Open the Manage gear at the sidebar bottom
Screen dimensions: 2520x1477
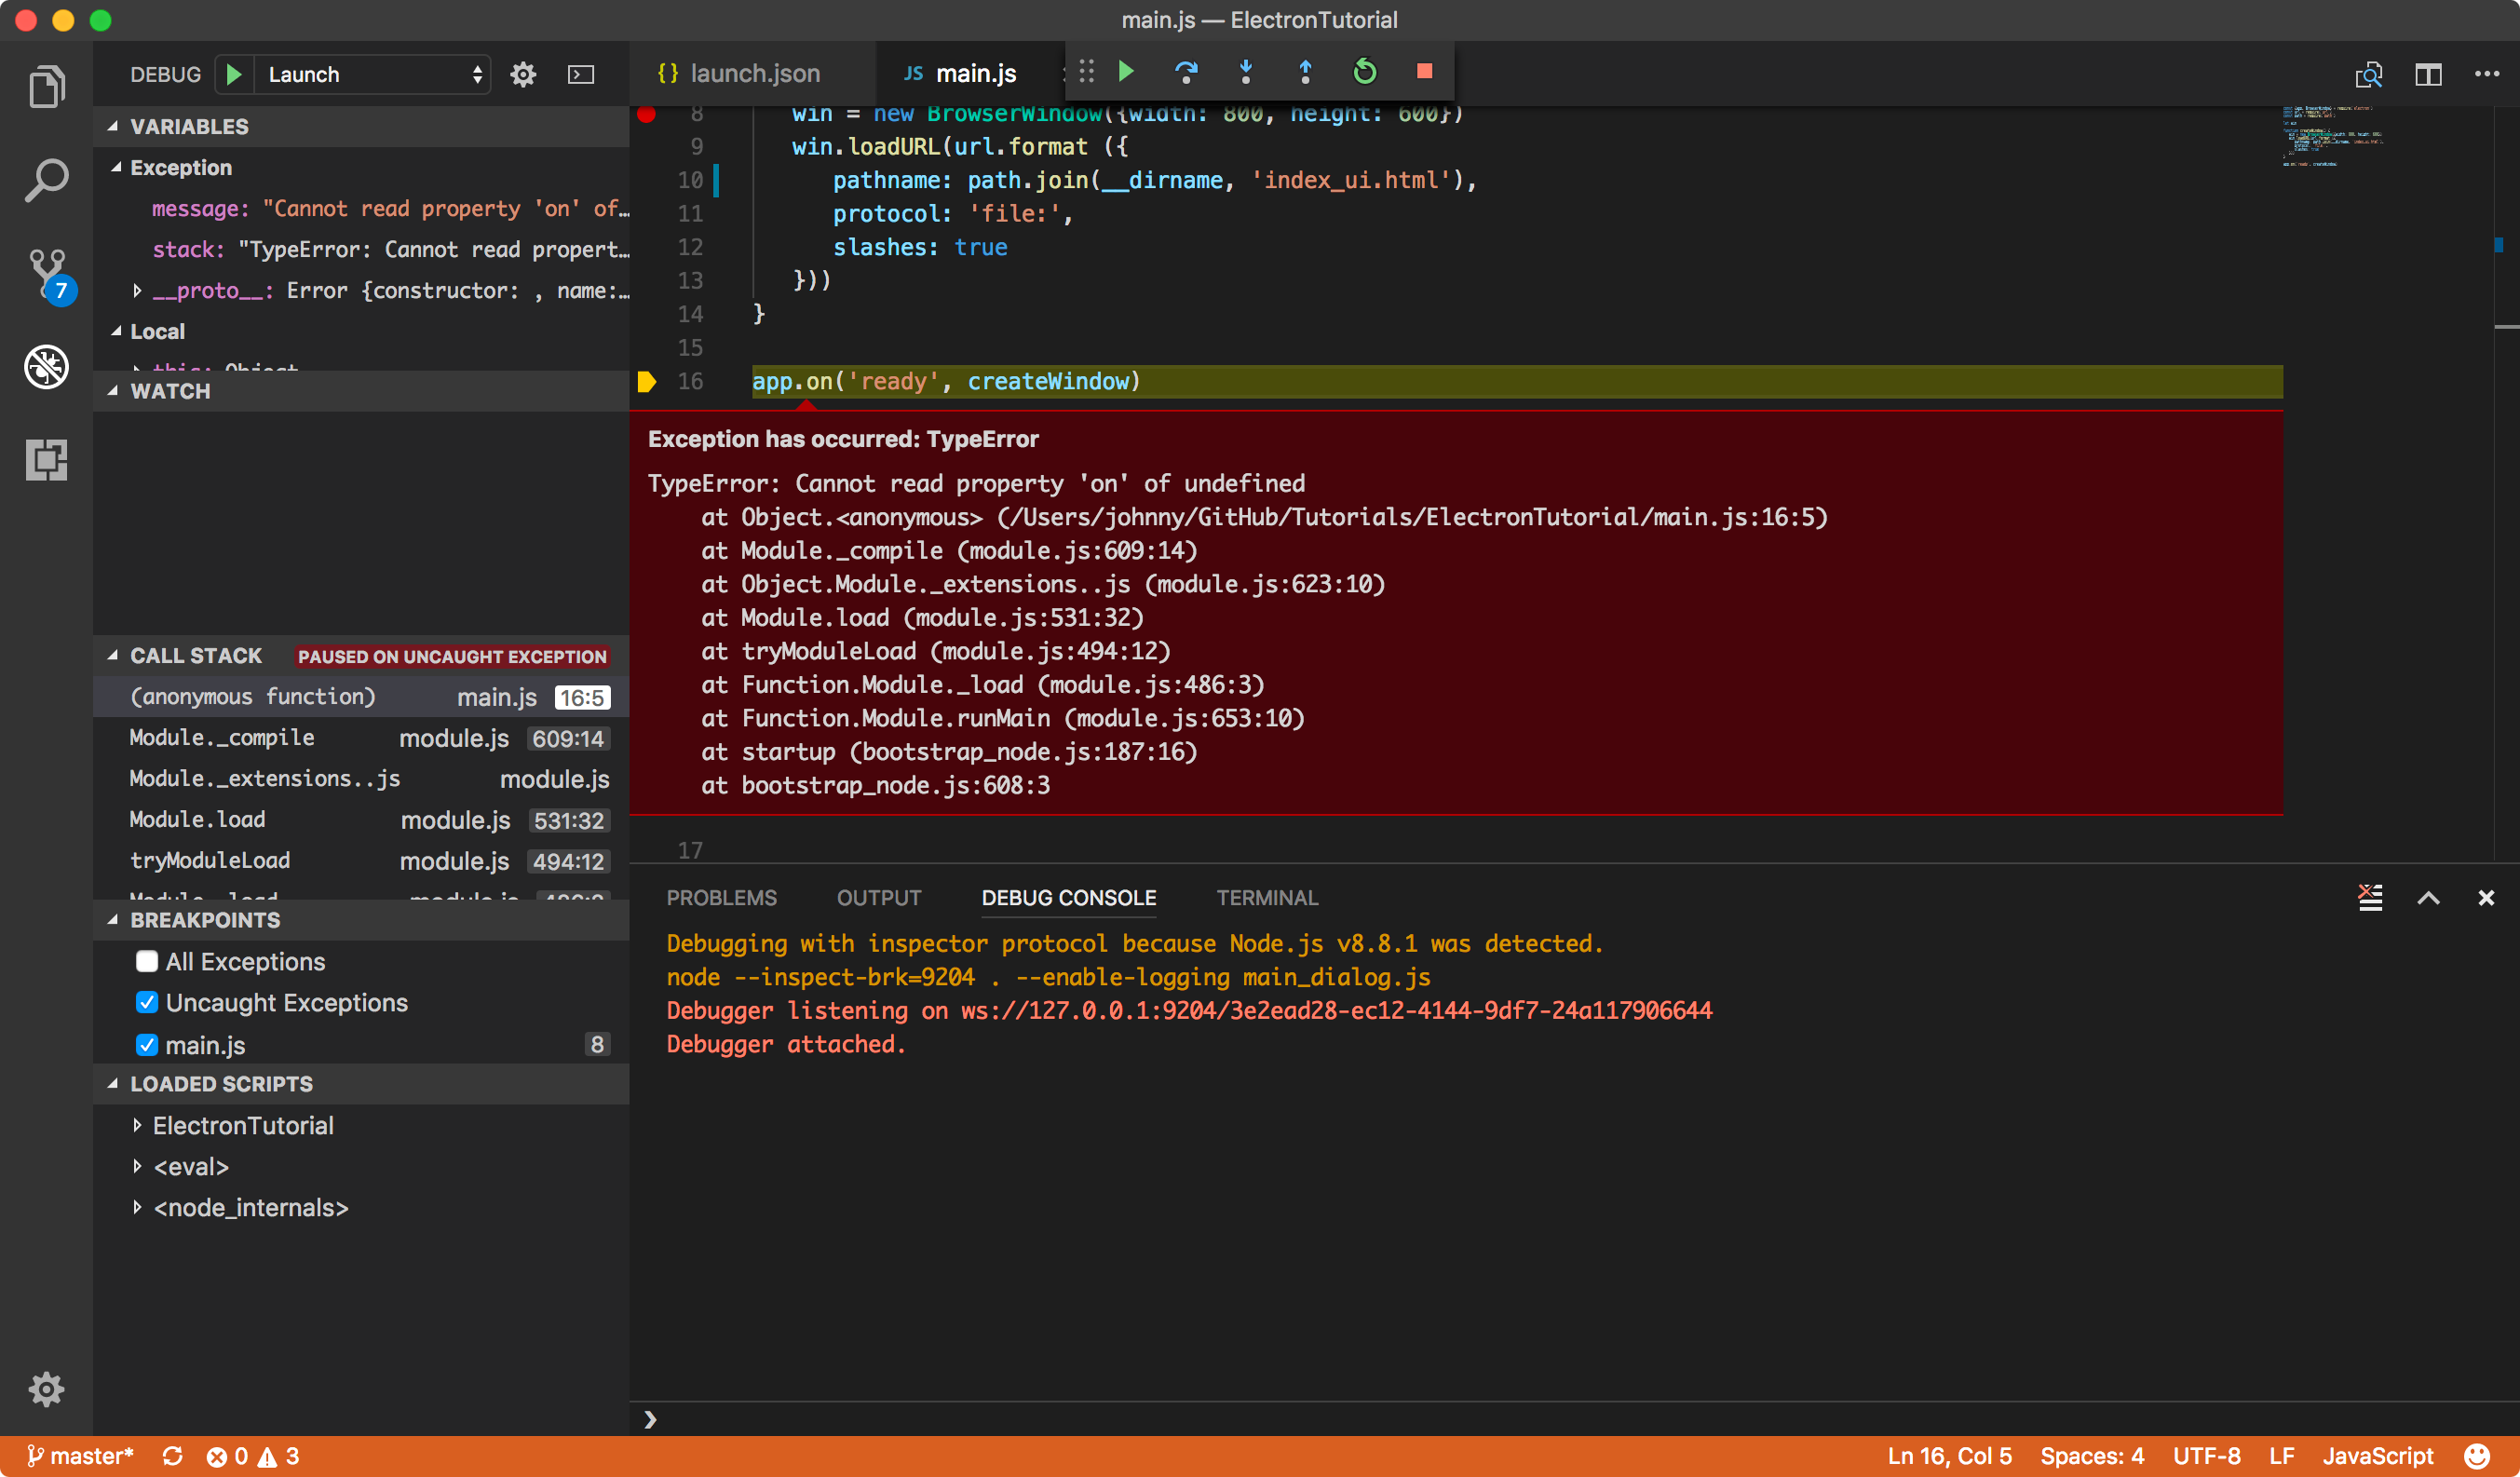[x=46, y=1389]
